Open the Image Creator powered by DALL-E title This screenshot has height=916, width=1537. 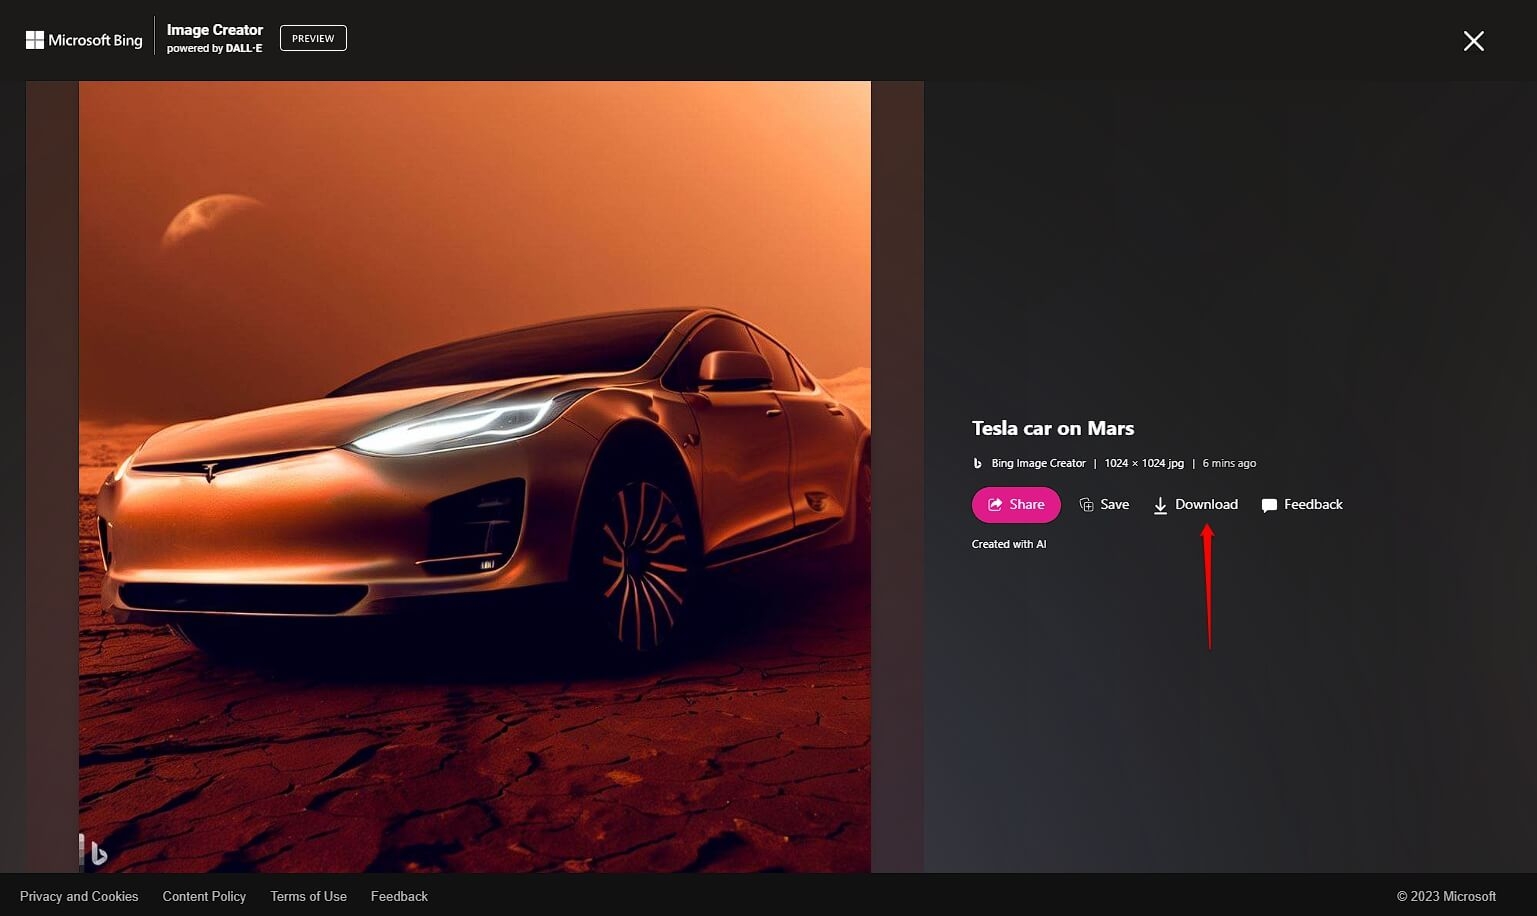[x=214, y=38]
